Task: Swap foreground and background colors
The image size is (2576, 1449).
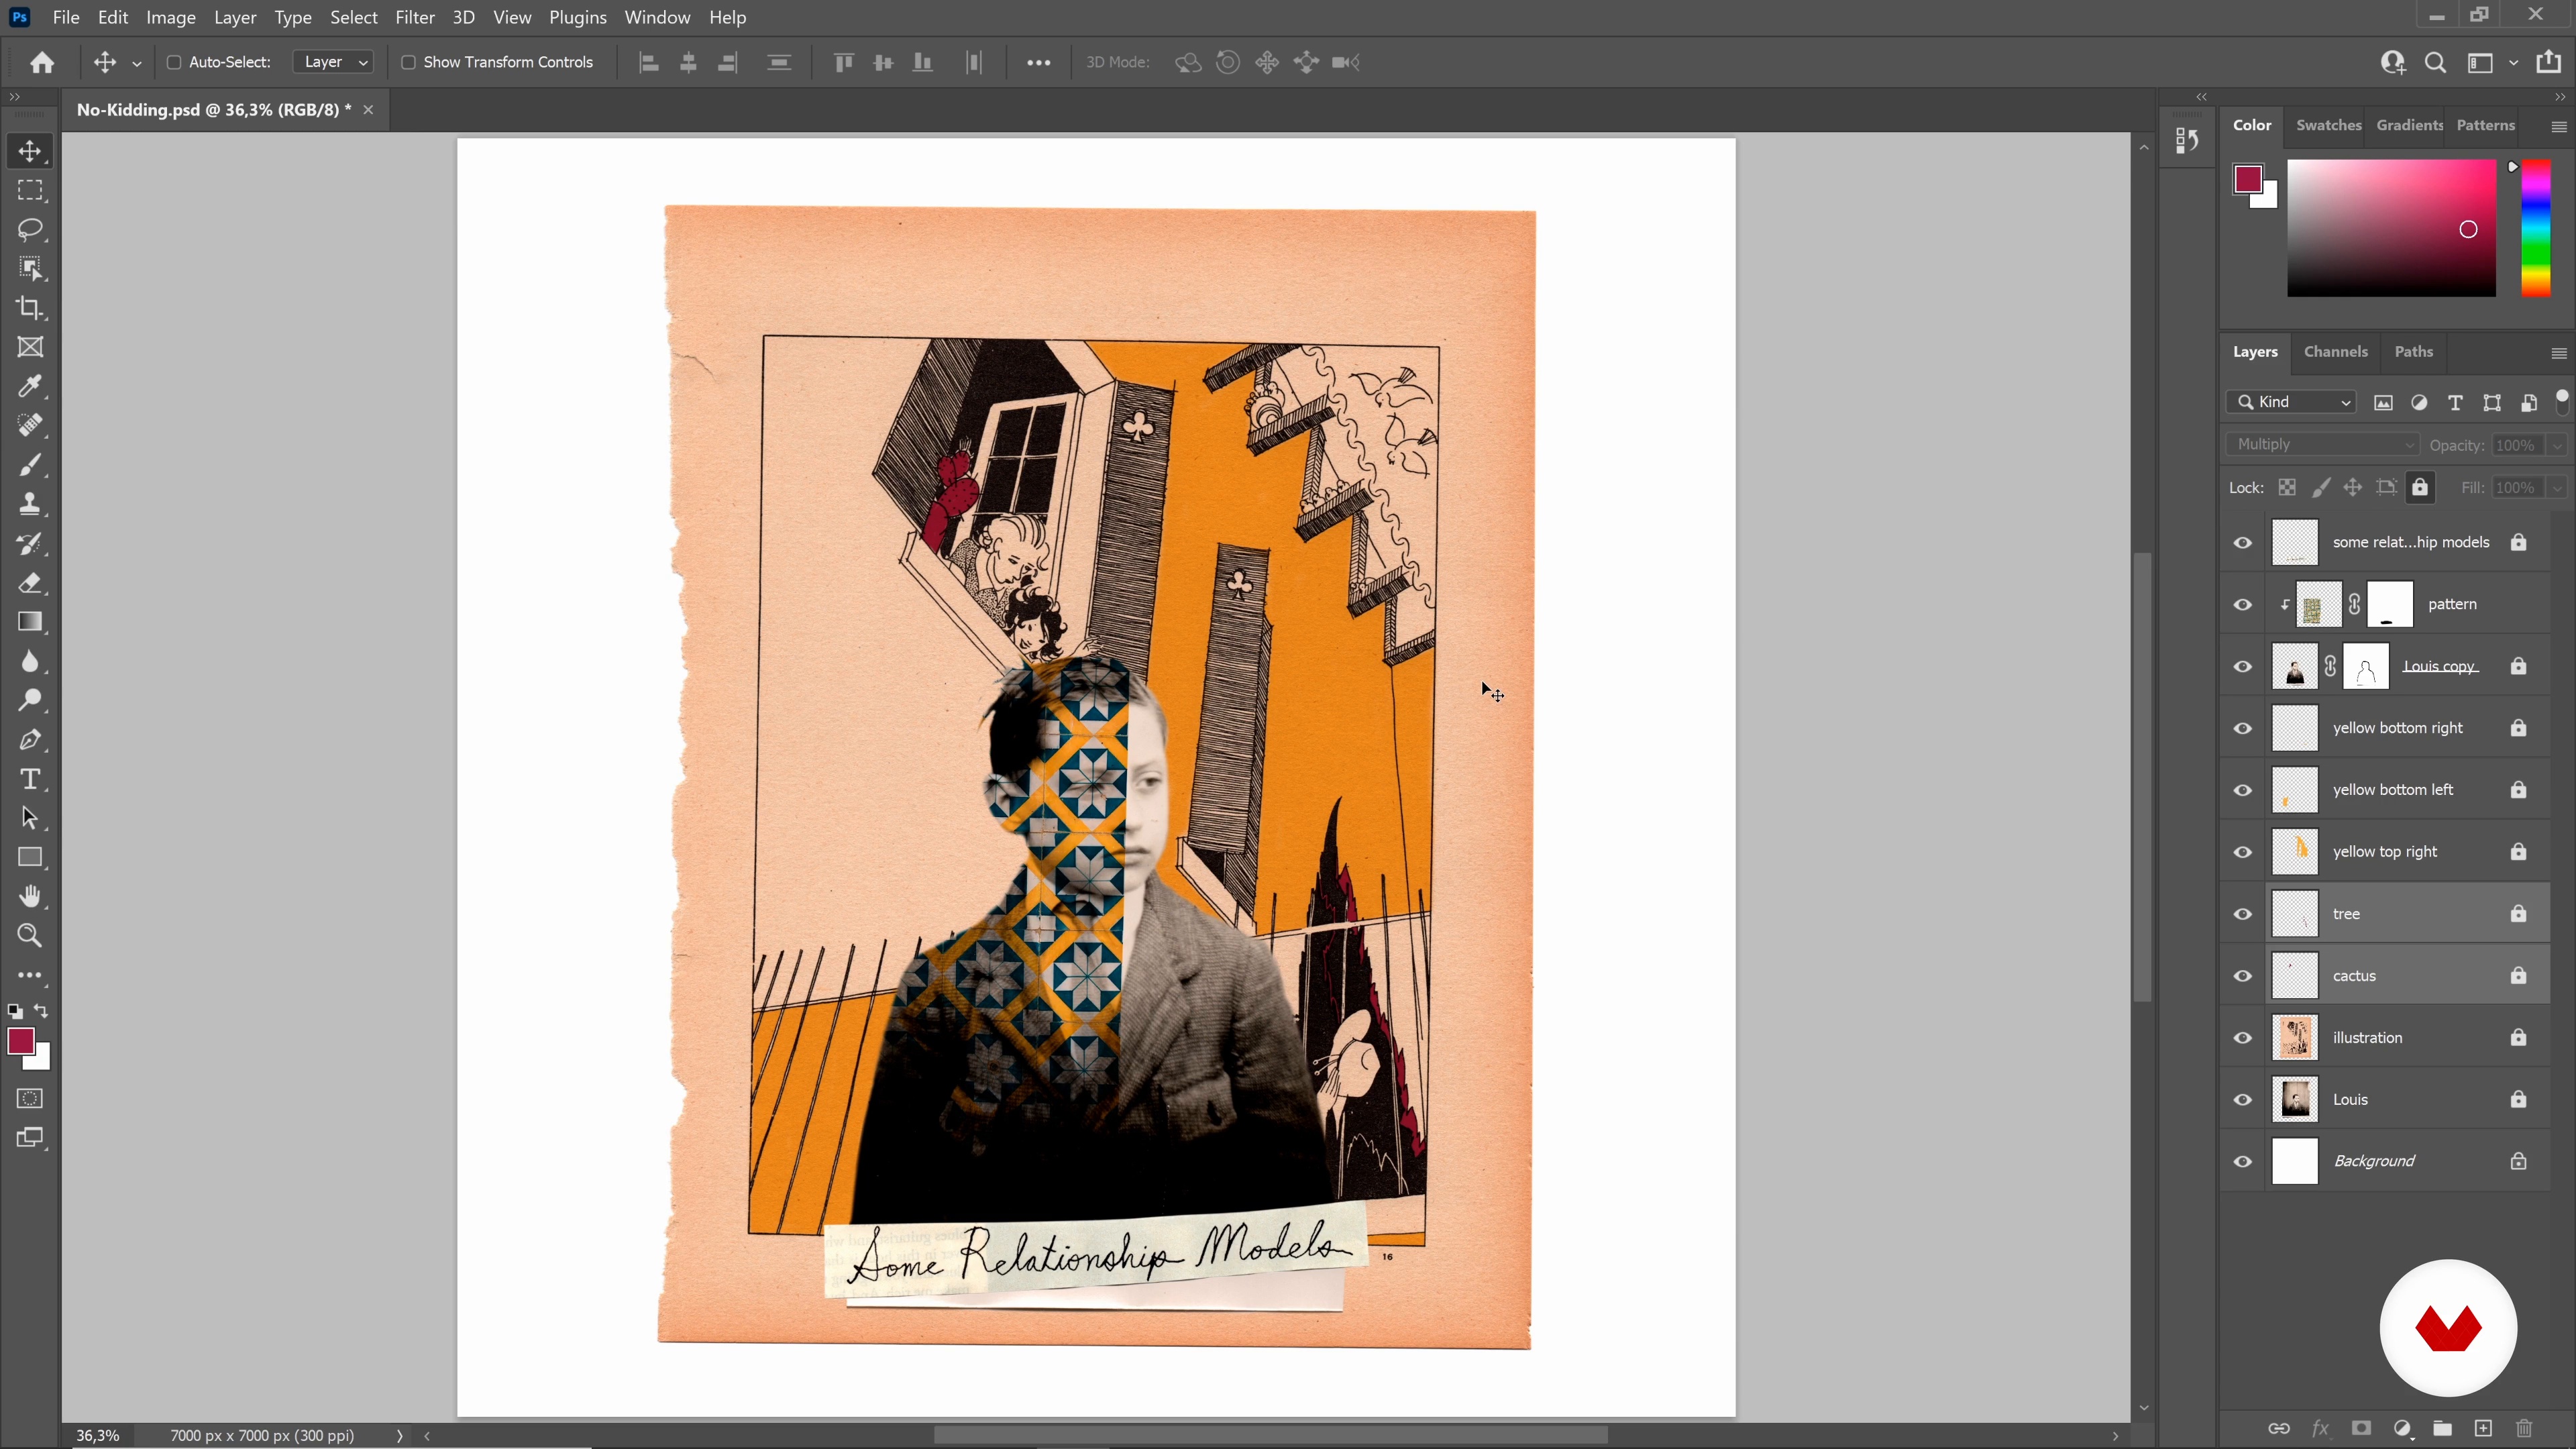Action: tap(41, 1011)
